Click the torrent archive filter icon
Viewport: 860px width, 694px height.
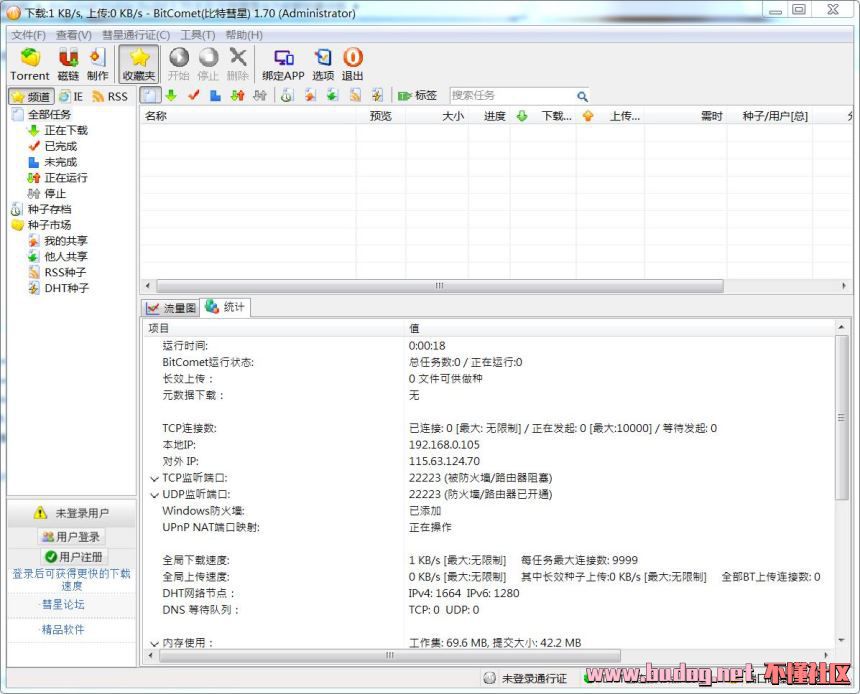click(x=286, y=95)
